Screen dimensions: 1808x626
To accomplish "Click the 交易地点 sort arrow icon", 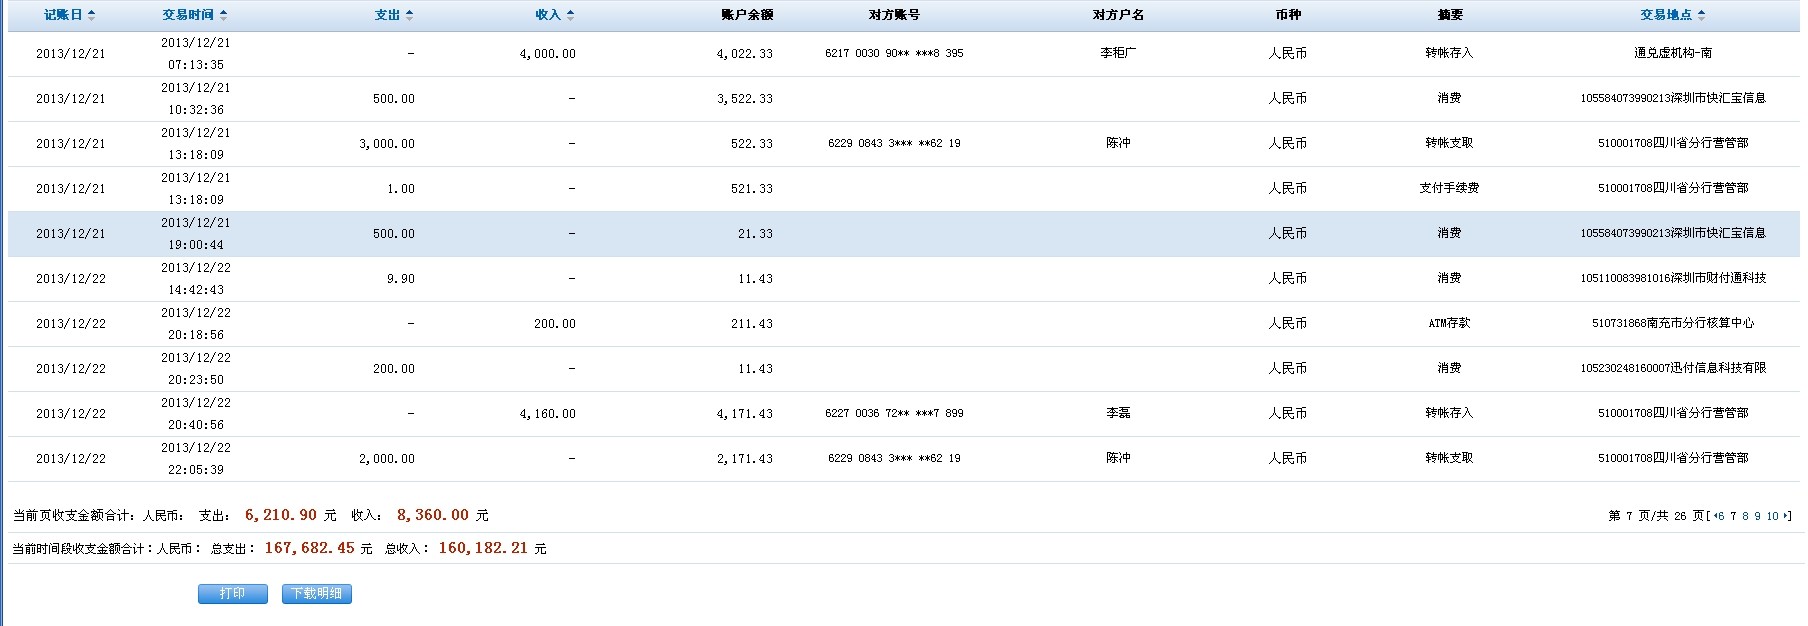I will (1702, 15).
